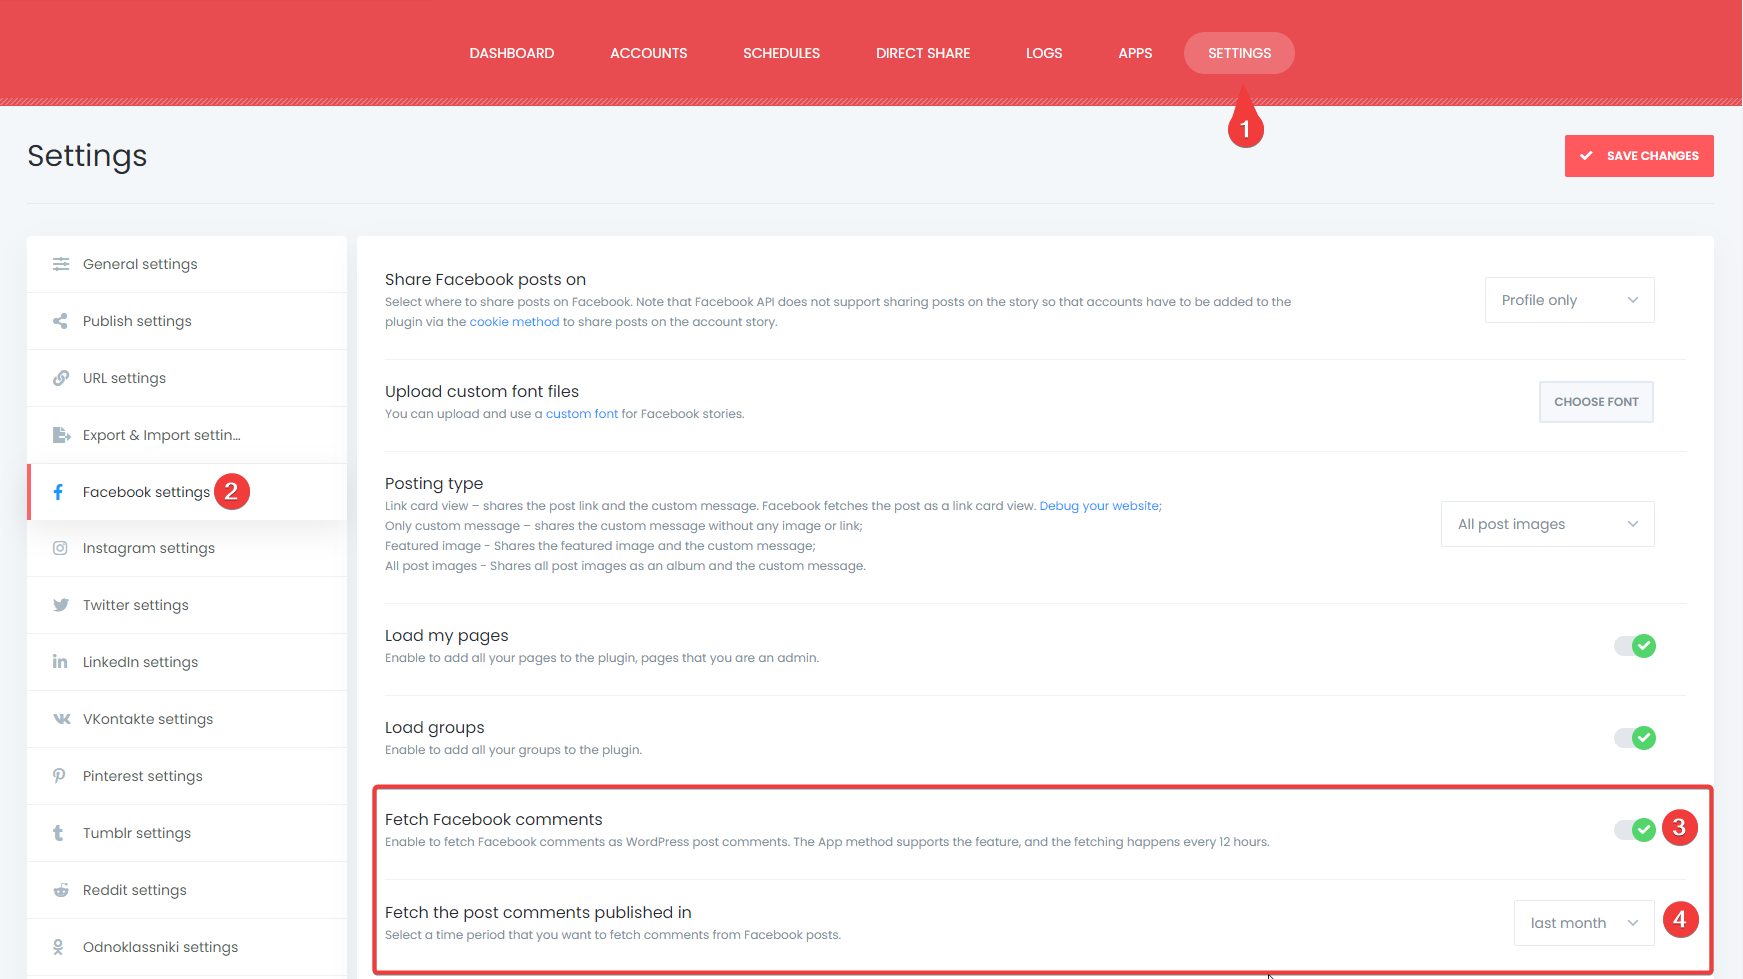Click the Pinterest logo icon in sidebar
The image size is (1743, 979).
click(59, 776)
